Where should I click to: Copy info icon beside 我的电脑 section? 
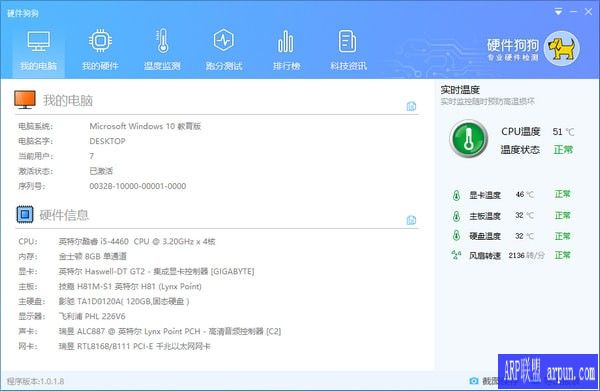pos(411,106)
